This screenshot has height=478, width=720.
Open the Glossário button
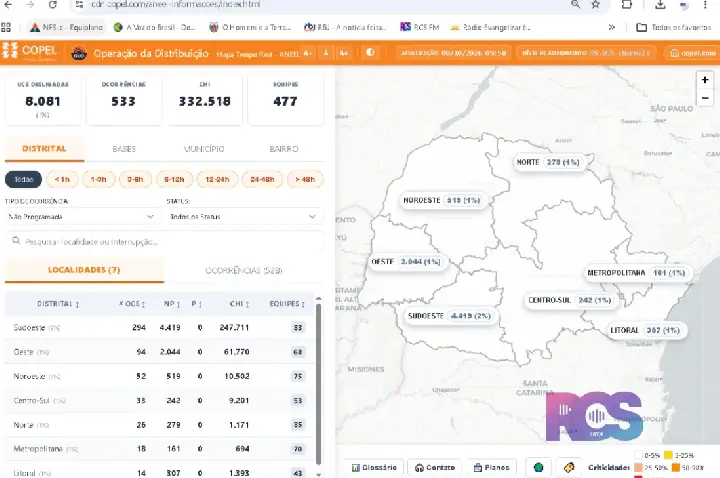click(374, 467)
